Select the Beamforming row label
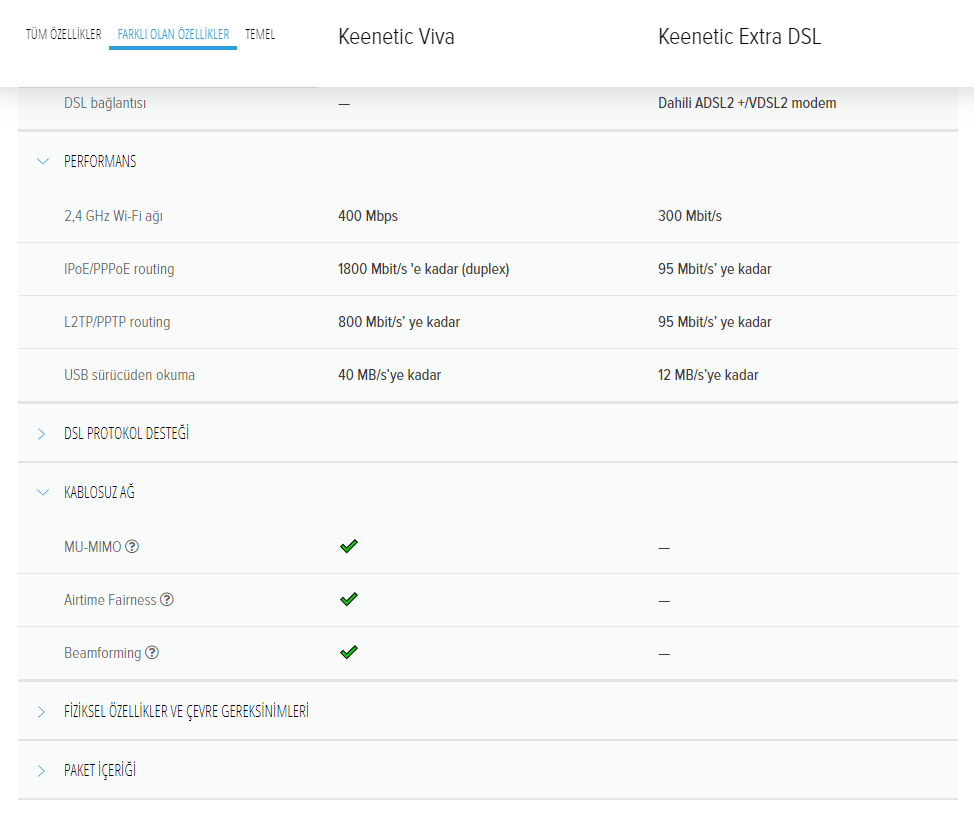This screenshot has width=974, height=821. tap(102, 653)
